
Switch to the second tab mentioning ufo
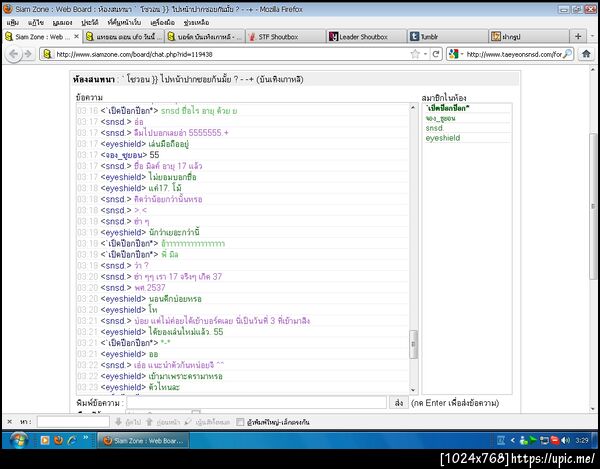(124, 36)
